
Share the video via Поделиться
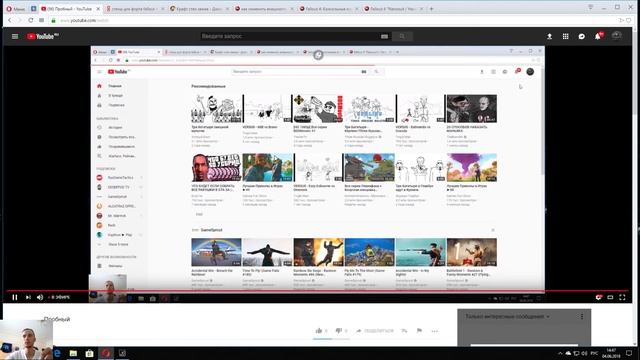[x=374, y=331]
